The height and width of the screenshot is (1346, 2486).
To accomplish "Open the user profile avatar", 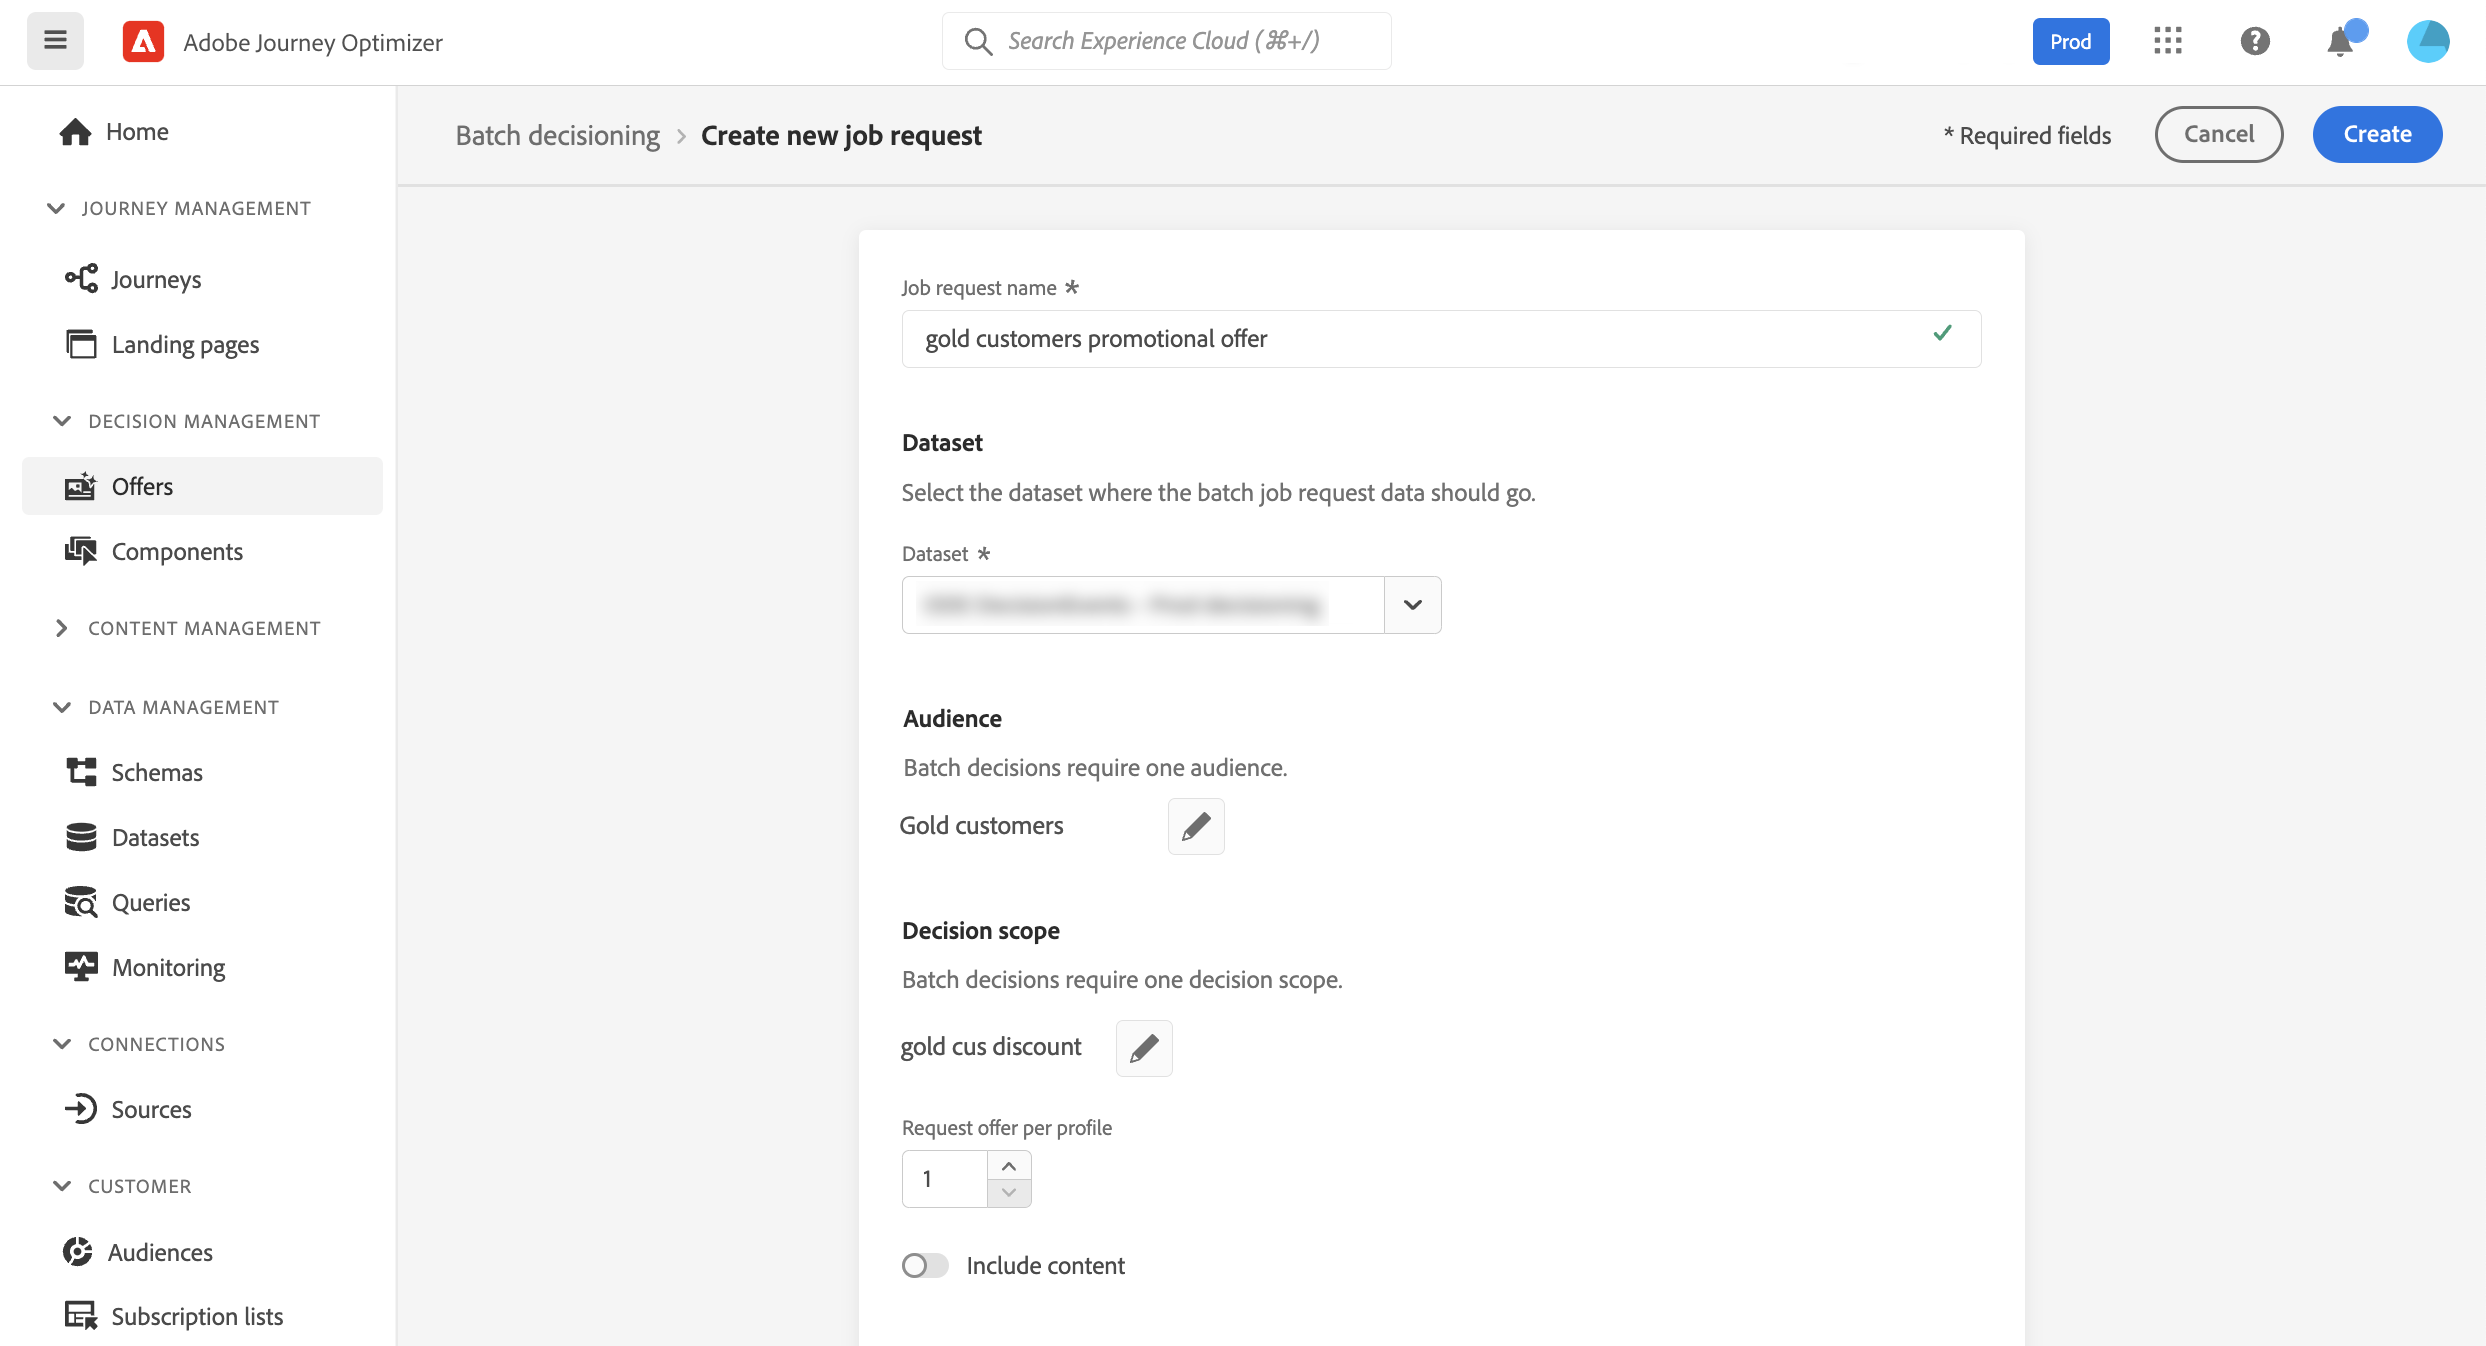I will click(x=2427, y=42).
